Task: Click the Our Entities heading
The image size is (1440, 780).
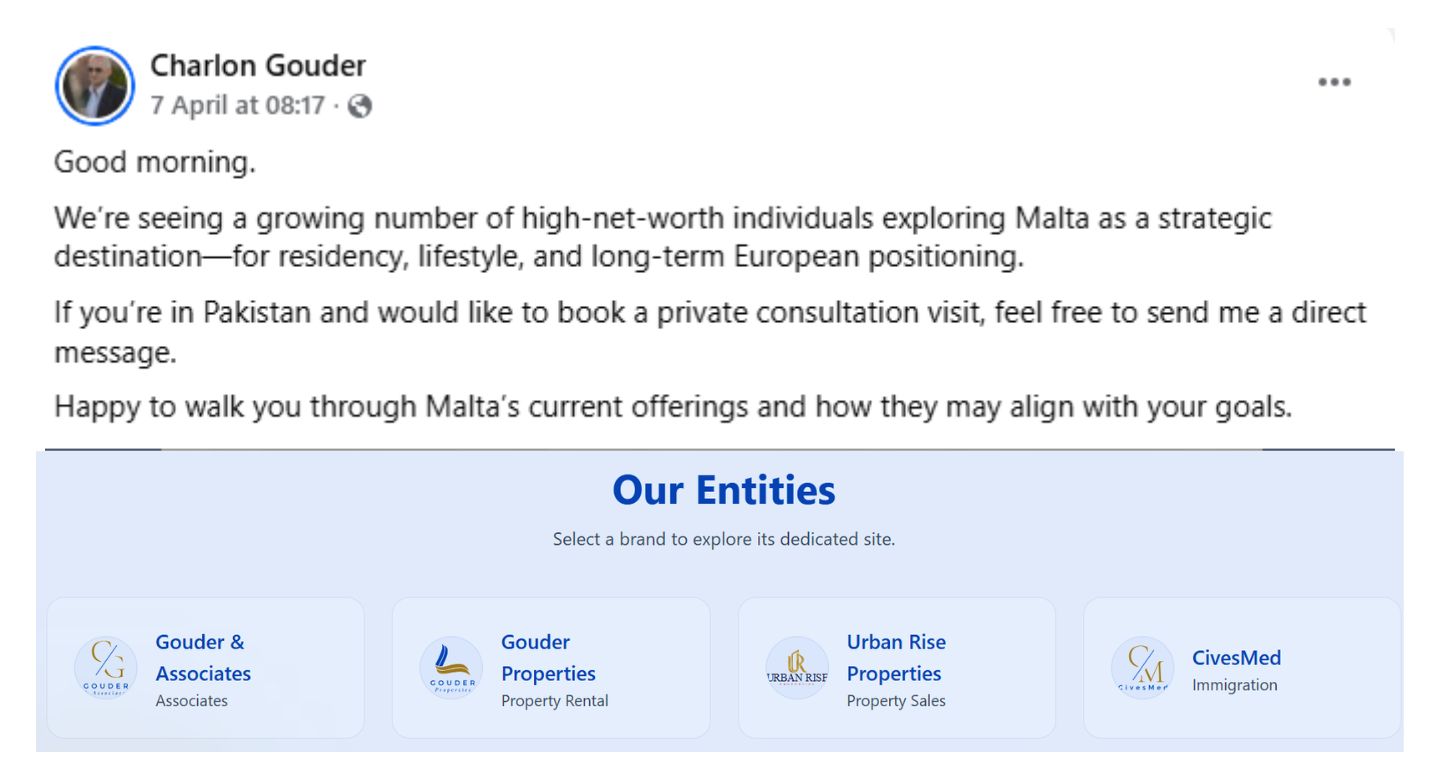Action: [723, 491]
